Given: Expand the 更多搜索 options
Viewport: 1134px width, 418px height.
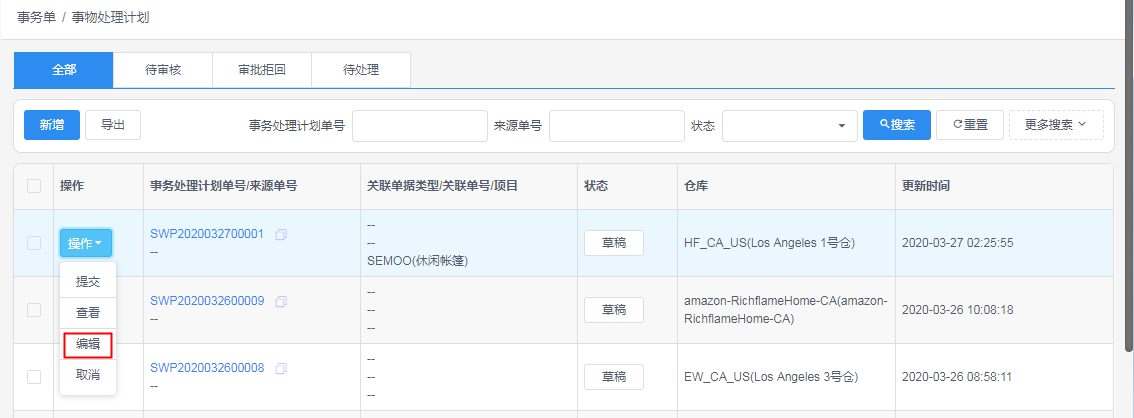Looking at the screenshot, I should (1056, 124).
